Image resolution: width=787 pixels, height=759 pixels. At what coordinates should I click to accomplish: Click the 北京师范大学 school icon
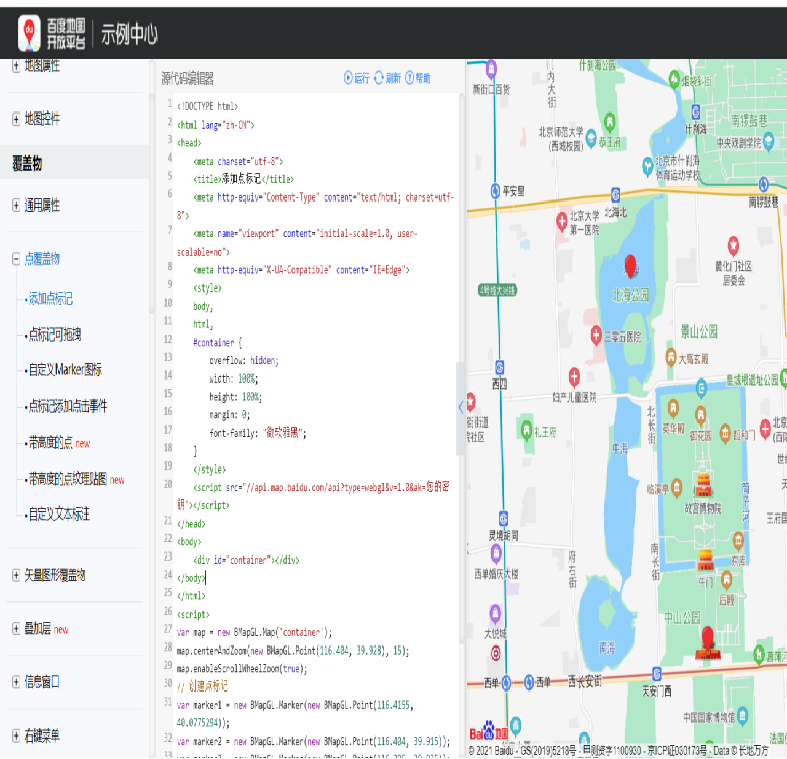point(591,138)
